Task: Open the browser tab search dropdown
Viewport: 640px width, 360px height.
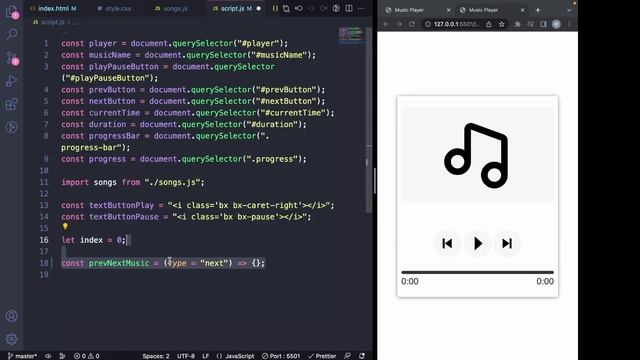Action: point(569,10)
